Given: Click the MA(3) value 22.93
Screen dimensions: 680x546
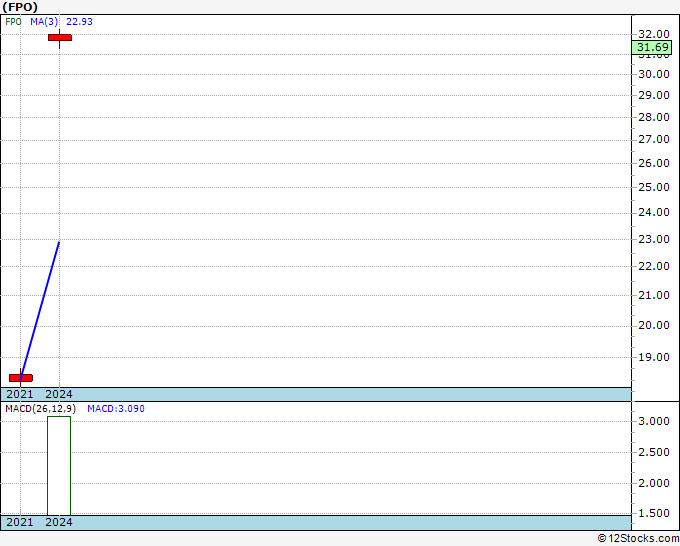Looking at the screenshot, I should coord(79,22).
